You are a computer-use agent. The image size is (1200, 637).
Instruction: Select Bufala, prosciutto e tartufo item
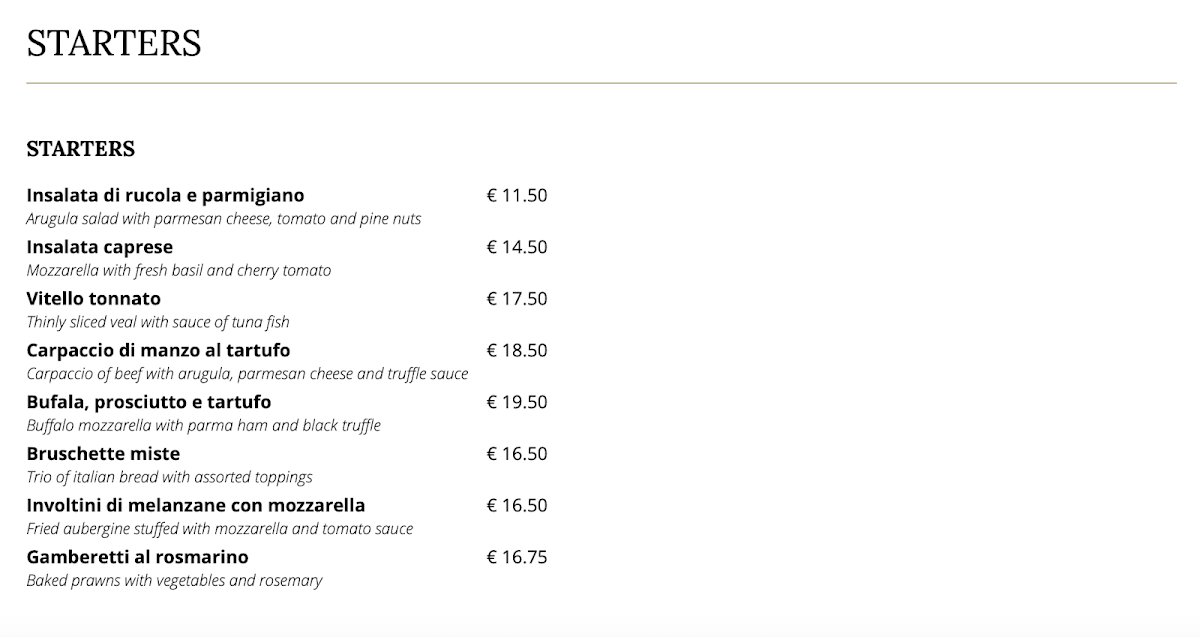(x=149, y=402)
